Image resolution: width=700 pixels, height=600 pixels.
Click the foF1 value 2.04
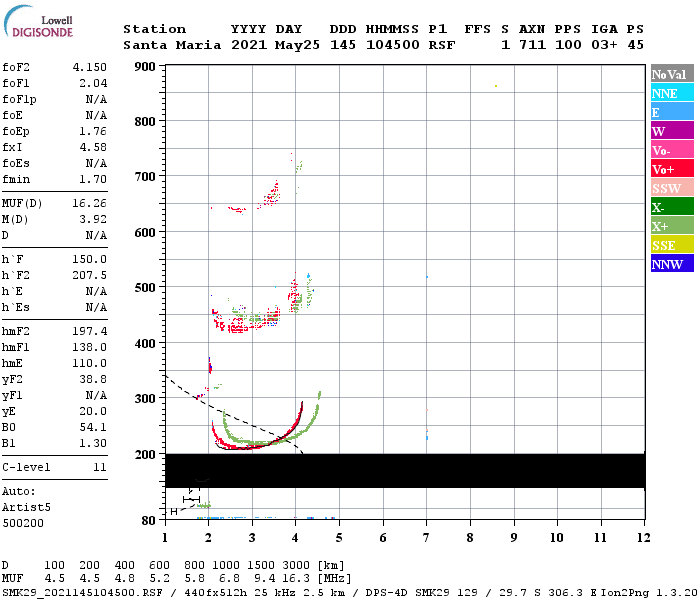pyautogui.click(x=93, y=83)
